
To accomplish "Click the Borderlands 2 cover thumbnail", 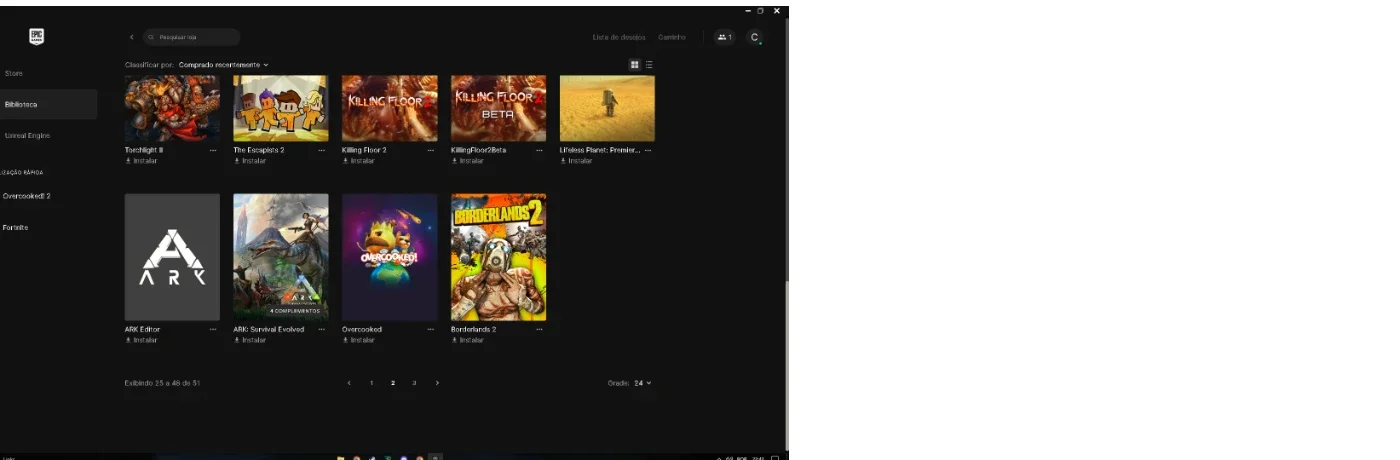I will [499, 257].
